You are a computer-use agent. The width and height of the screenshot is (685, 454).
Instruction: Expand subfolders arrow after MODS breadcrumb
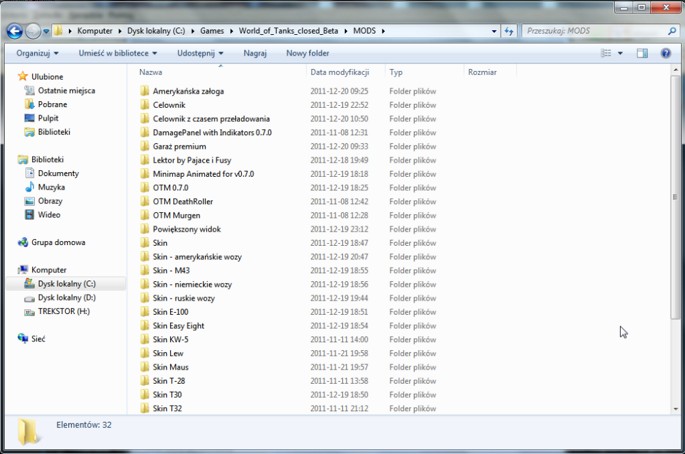(x=383, y=31)
